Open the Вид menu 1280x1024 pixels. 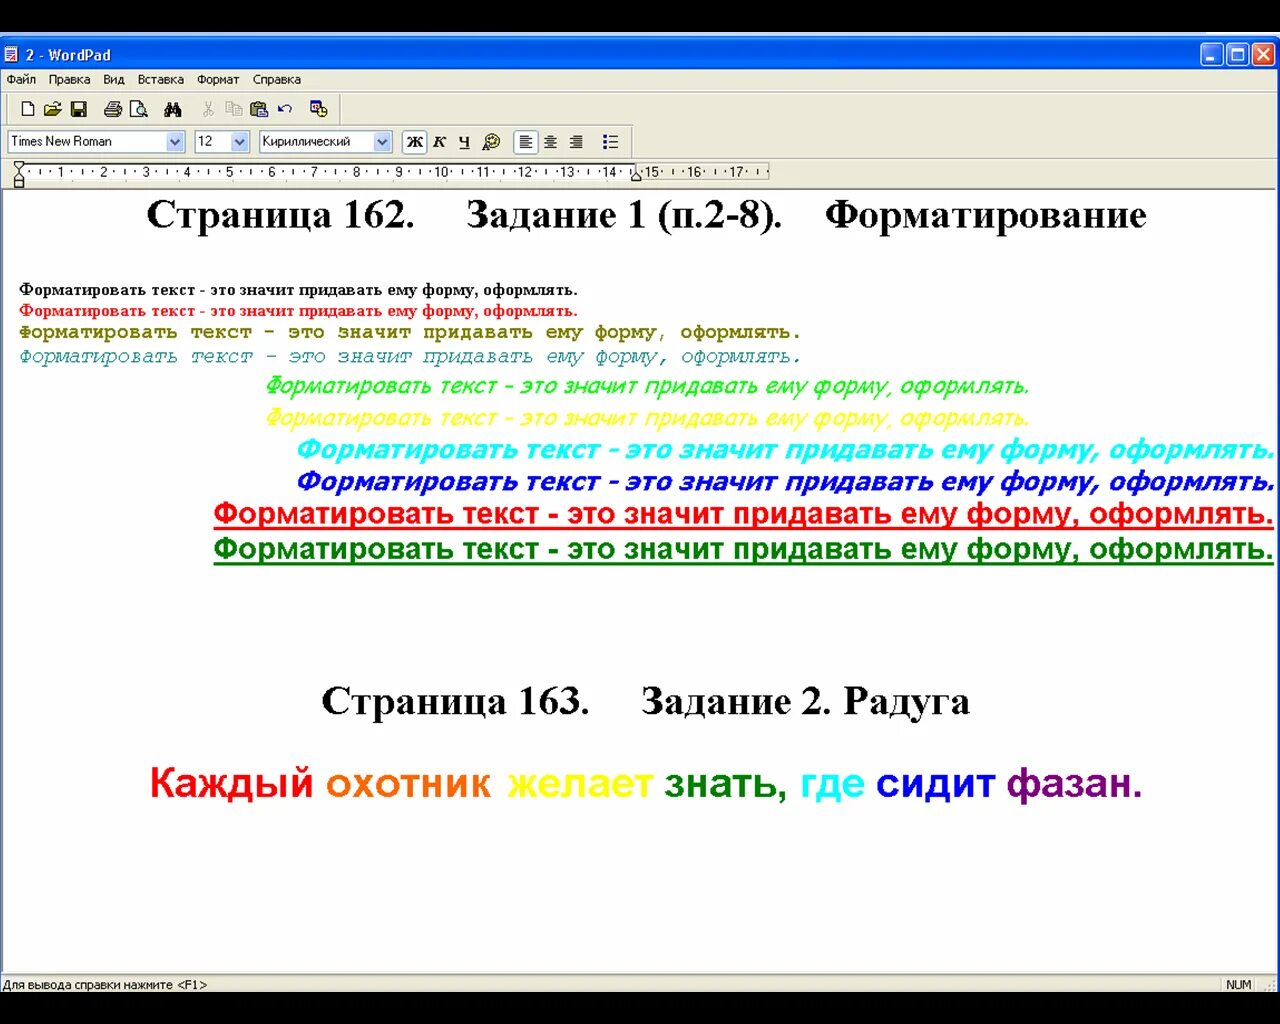[x=114, y=79]
